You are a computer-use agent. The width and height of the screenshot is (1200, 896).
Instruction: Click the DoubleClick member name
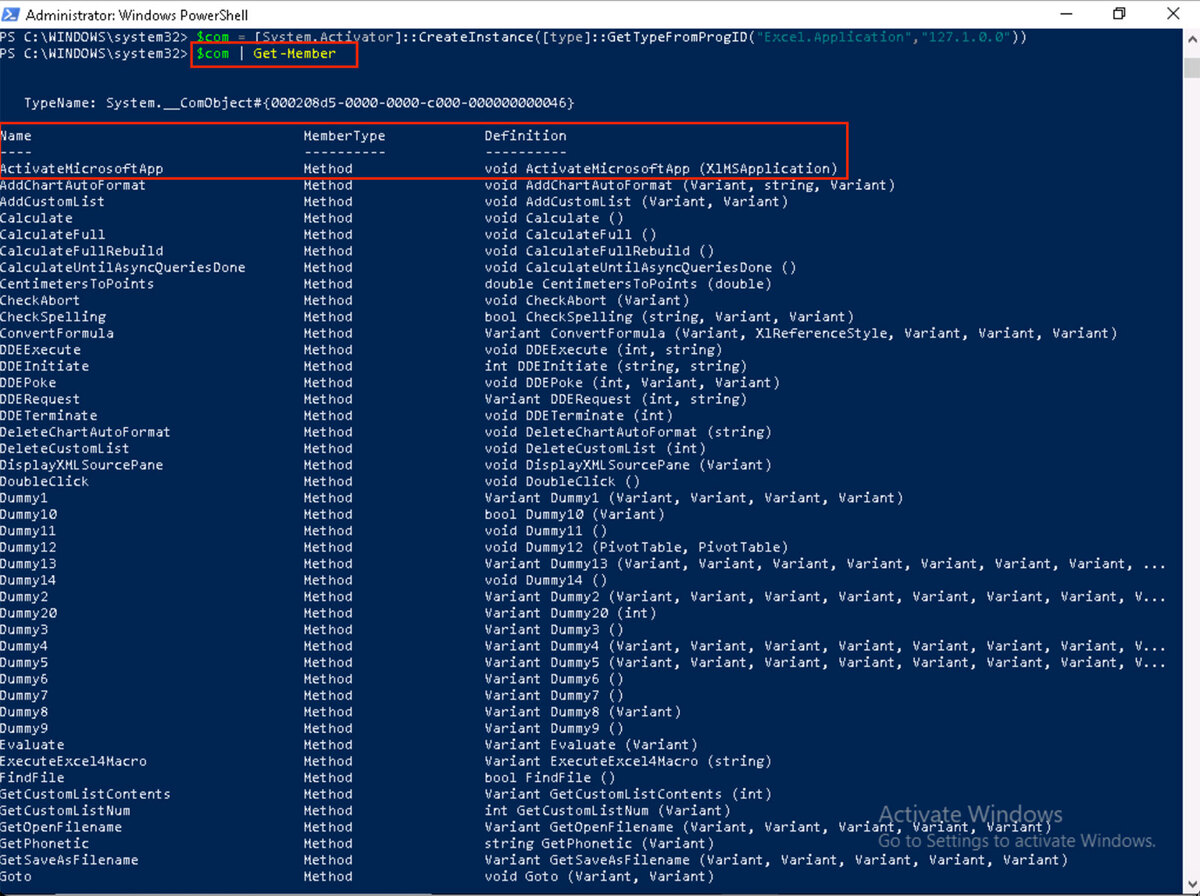coord(44,481)
